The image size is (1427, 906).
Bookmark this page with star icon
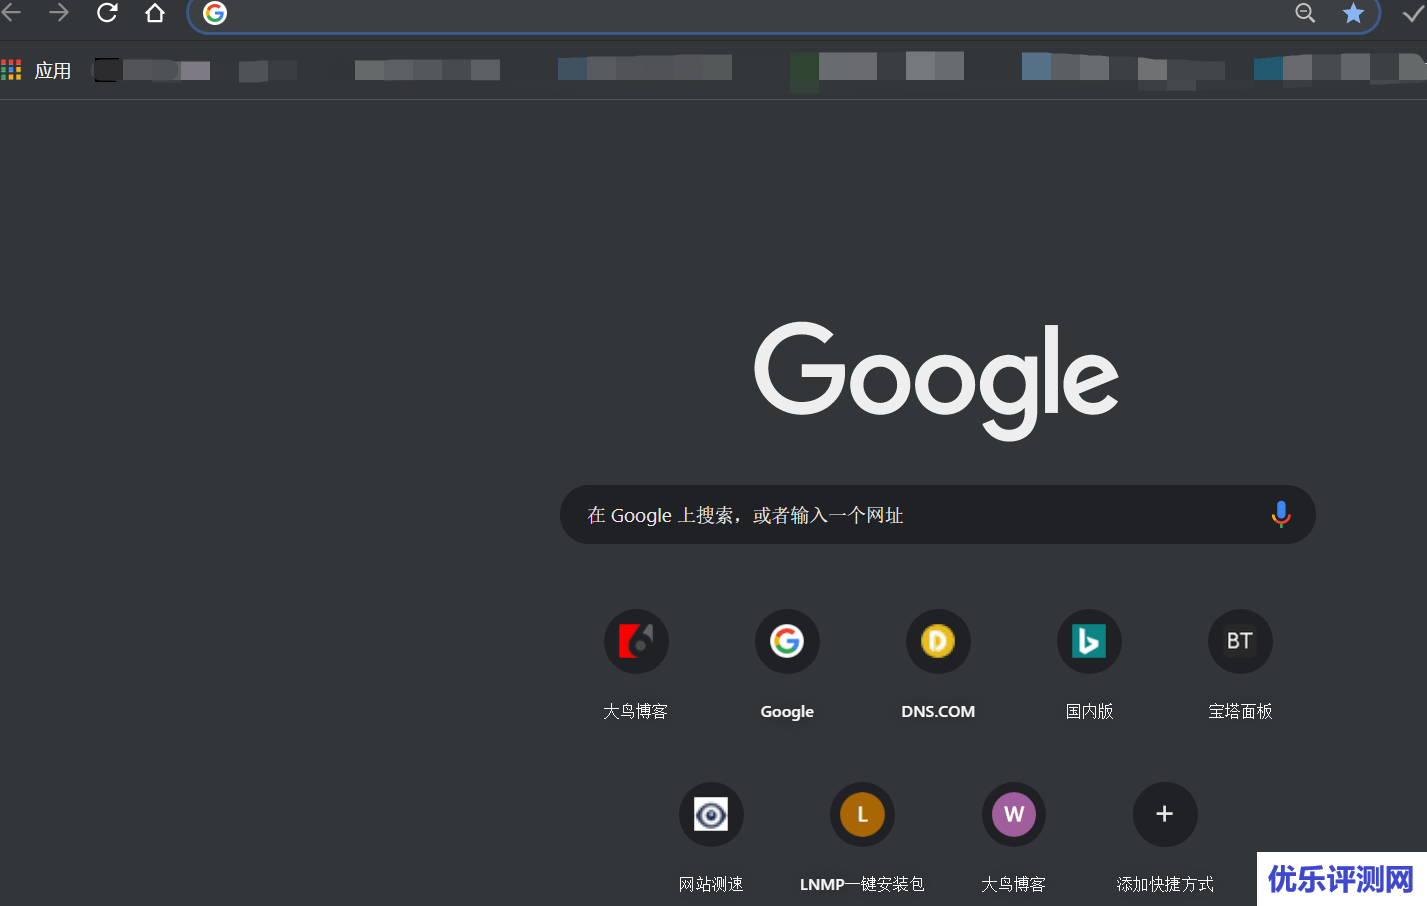[x=1353, y=13]
